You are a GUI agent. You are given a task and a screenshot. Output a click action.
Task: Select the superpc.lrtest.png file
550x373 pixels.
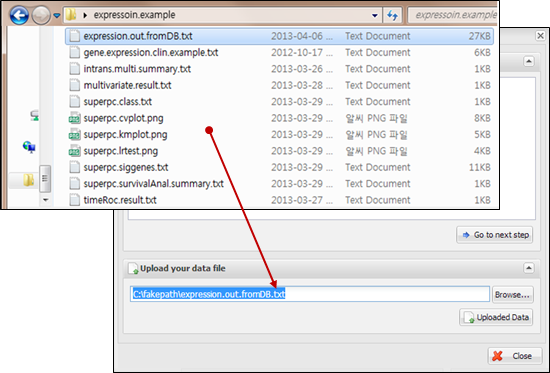[279, 151]
